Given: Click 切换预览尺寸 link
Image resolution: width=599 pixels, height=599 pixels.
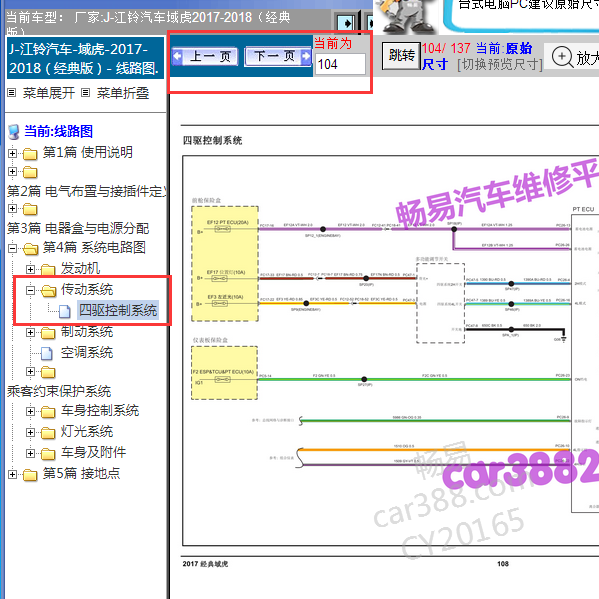Looking at the screenshot, I should tap(500, 65).
